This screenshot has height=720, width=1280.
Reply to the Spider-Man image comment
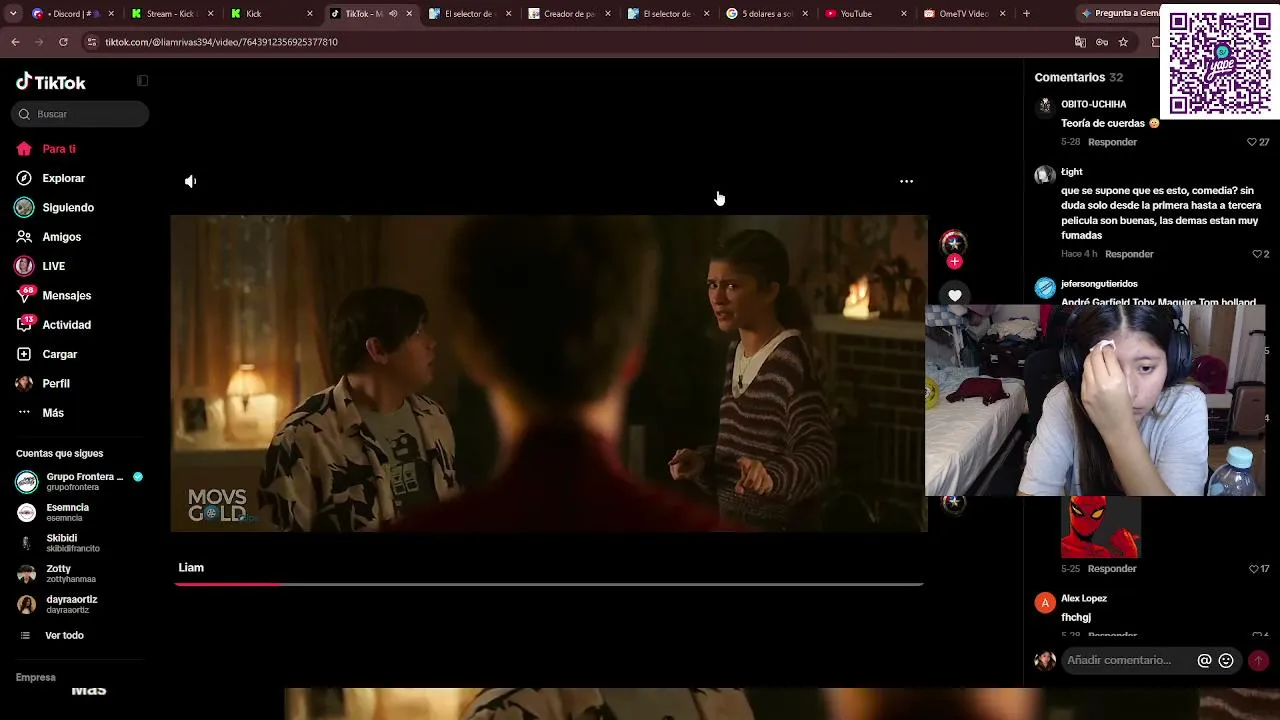coord(1112,569)
